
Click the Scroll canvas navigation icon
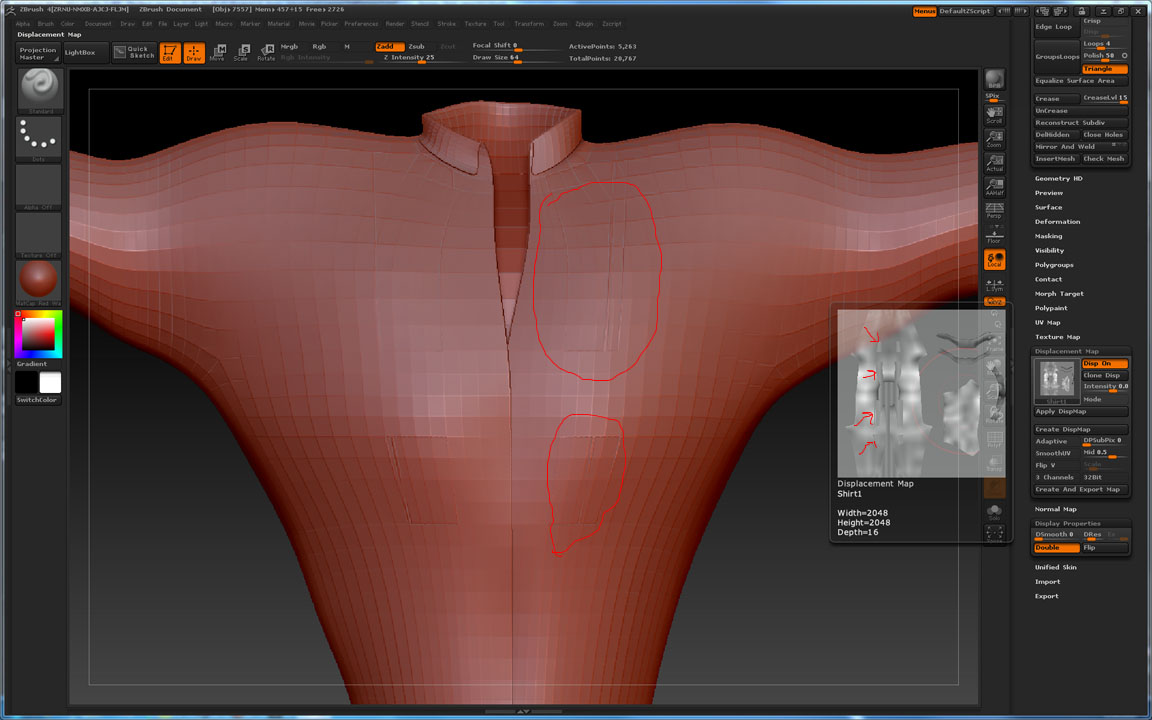(x=994, y=113)
